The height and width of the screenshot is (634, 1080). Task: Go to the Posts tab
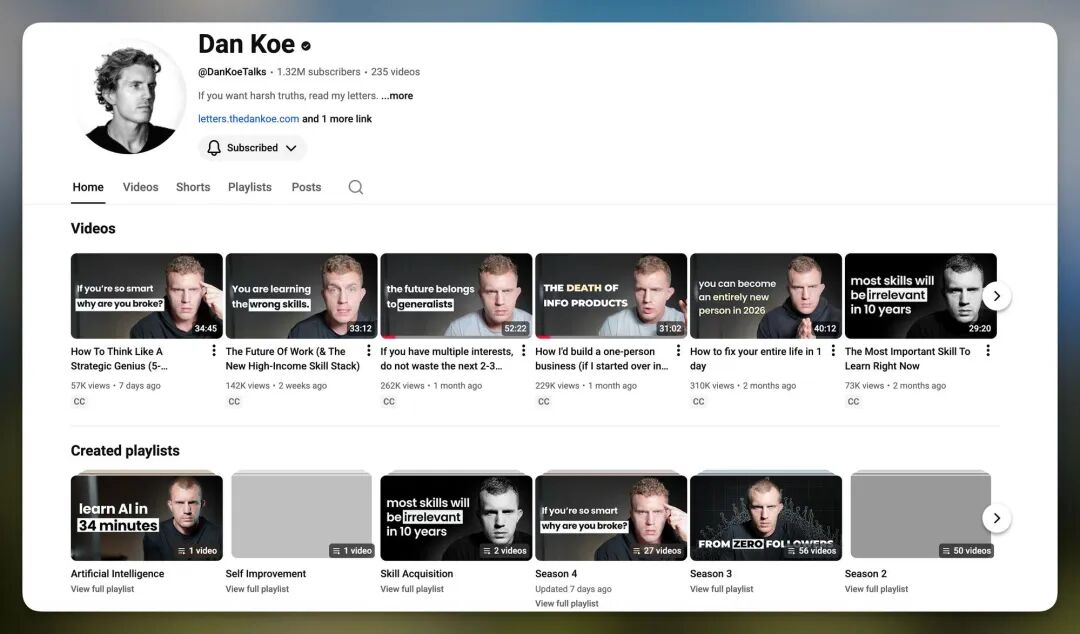(x=307, y=187)
